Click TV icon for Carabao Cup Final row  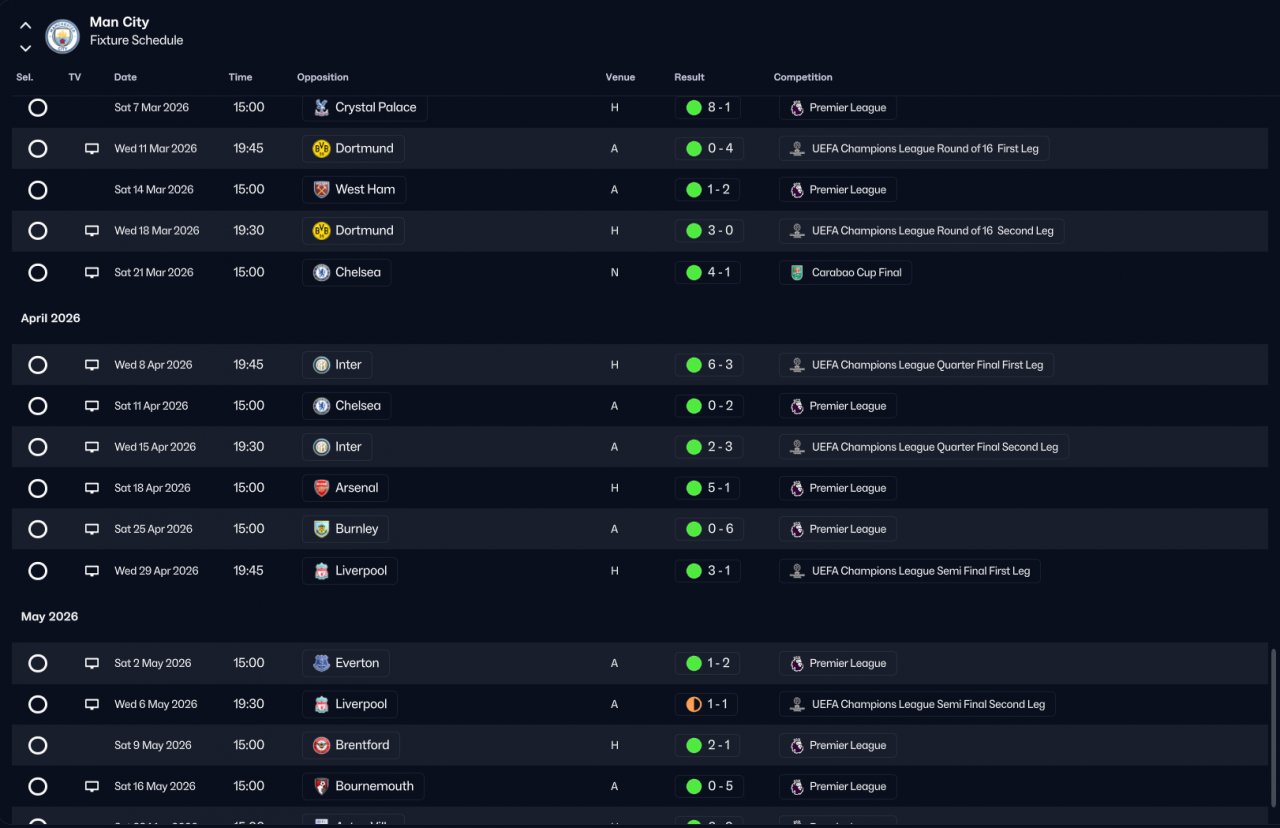[x=92, y=273]
